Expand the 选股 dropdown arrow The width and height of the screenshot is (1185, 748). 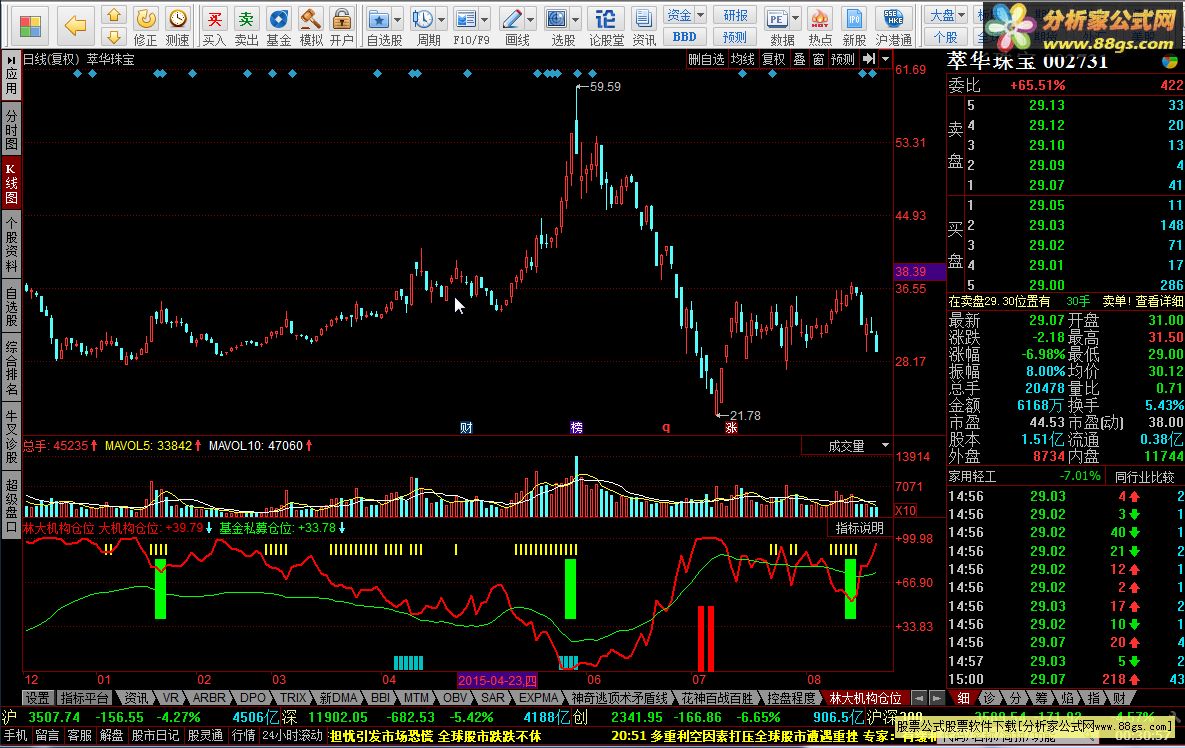[576, 20]
